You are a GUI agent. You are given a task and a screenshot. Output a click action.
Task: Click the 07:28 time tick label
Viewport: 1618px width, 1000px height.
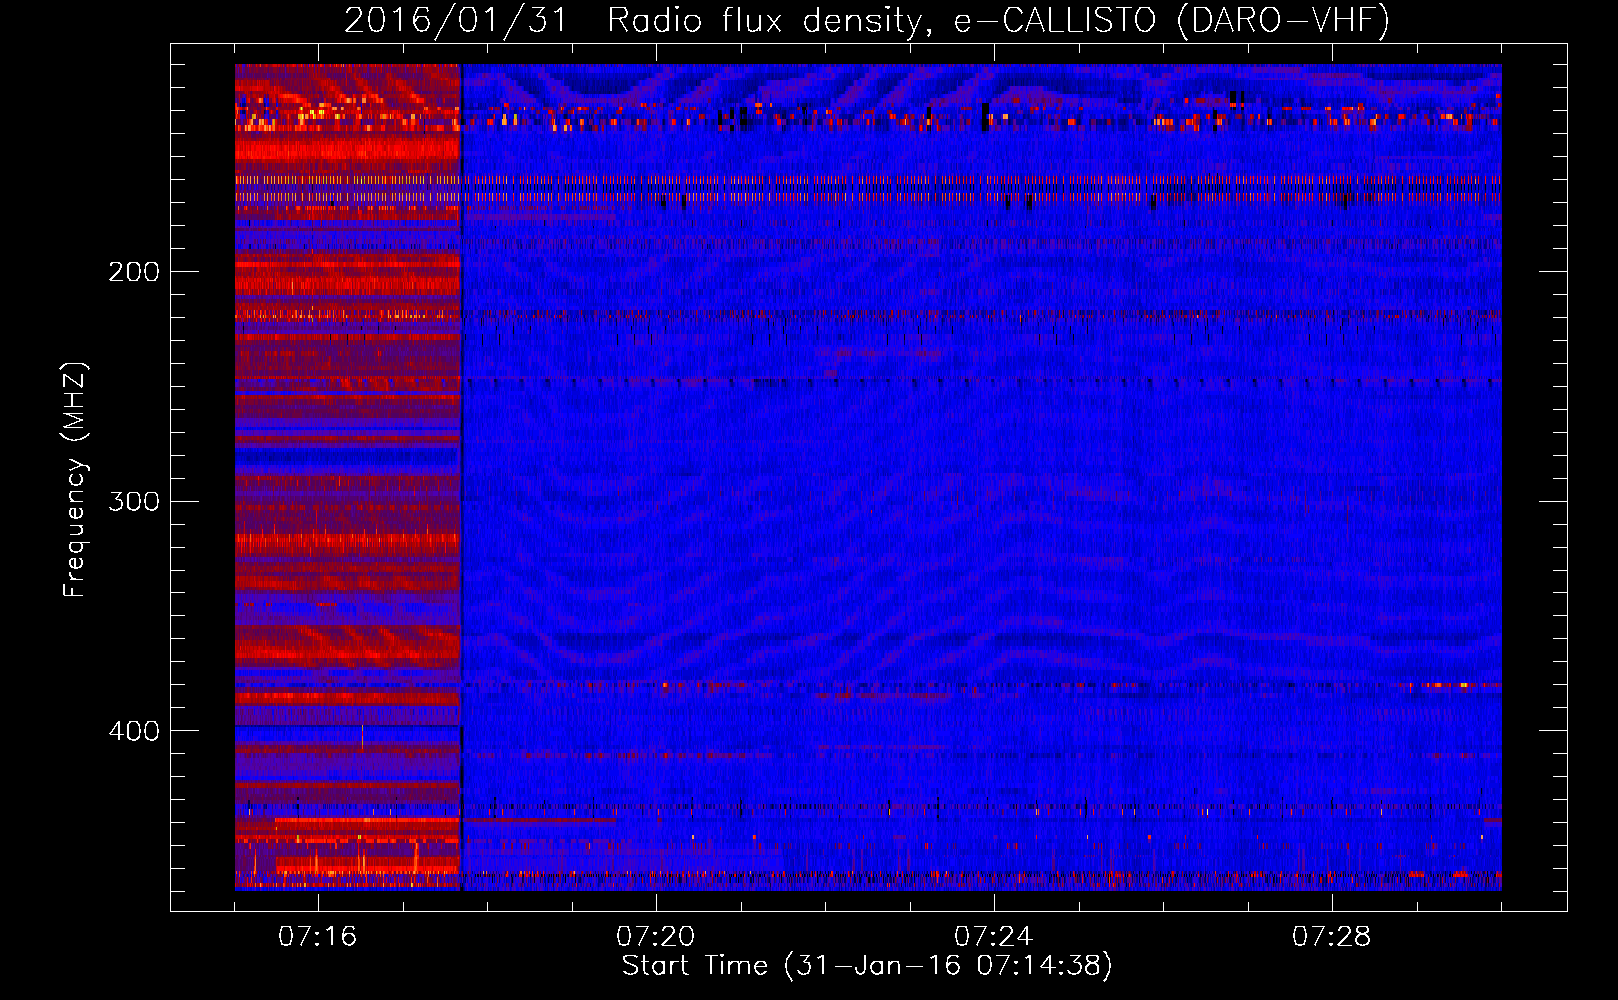pos(1332,937)
